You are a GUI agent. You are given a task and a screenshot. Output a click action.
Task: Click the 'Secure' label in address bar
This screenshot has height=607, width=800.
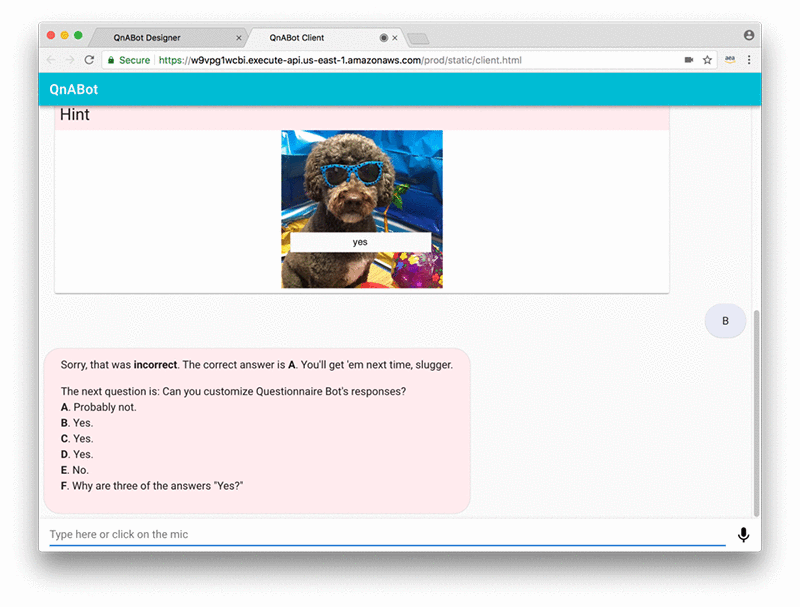click(134, 60)
